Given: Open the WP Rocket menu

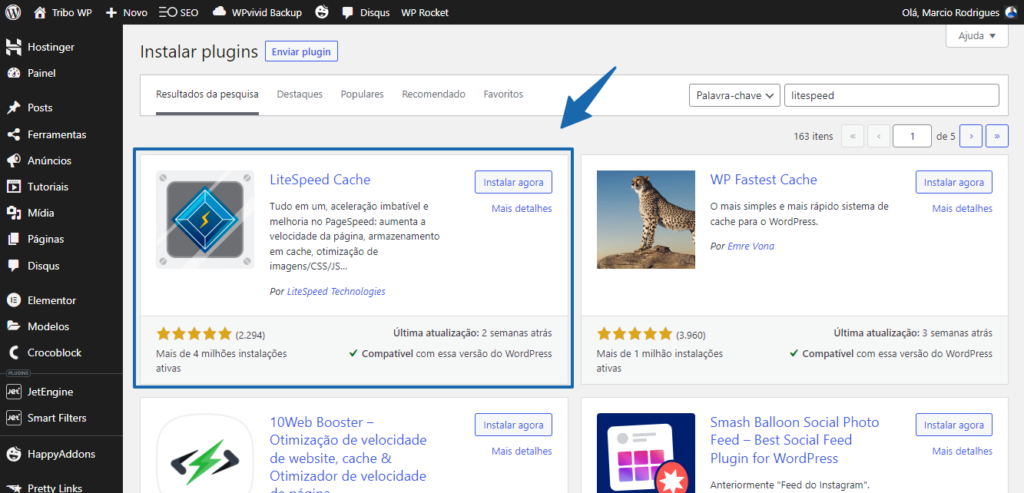Looking at the screenshot, I should [x=424, y=12].
